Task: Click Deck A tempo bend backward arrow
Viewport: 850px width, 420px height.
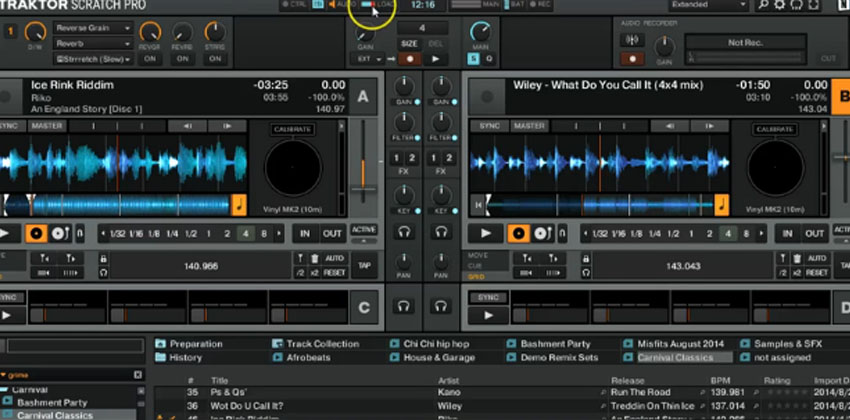Action: click(187, 126)
